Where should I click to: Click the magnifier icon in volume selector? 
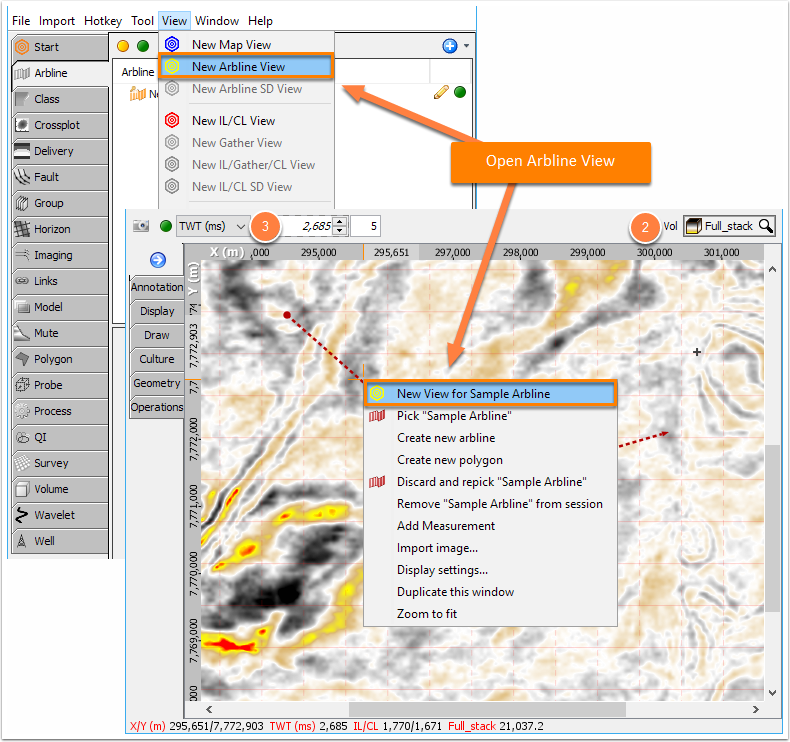pyautogui.click(x=765, y=226)
